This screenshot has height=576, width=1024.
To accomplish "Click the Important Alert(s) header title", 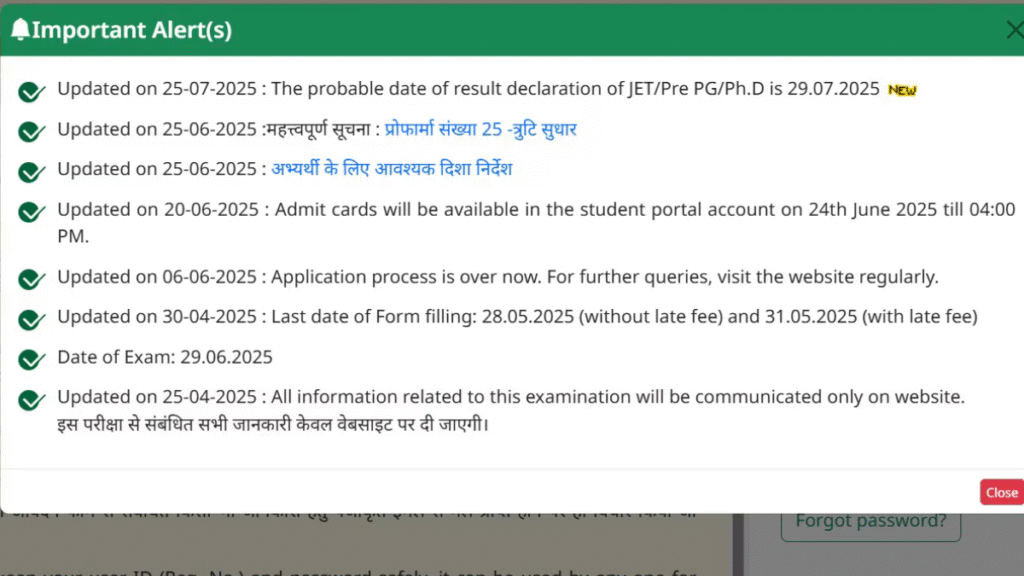I will pos(132,30).
